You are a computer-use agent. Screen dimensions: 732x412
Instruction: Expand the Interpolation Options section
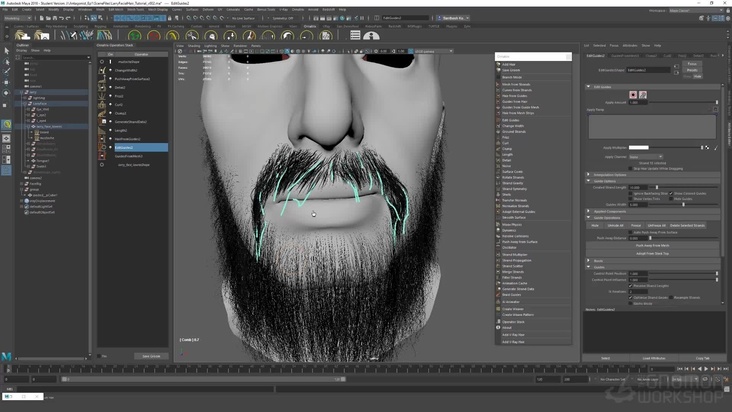pos(610,174)
